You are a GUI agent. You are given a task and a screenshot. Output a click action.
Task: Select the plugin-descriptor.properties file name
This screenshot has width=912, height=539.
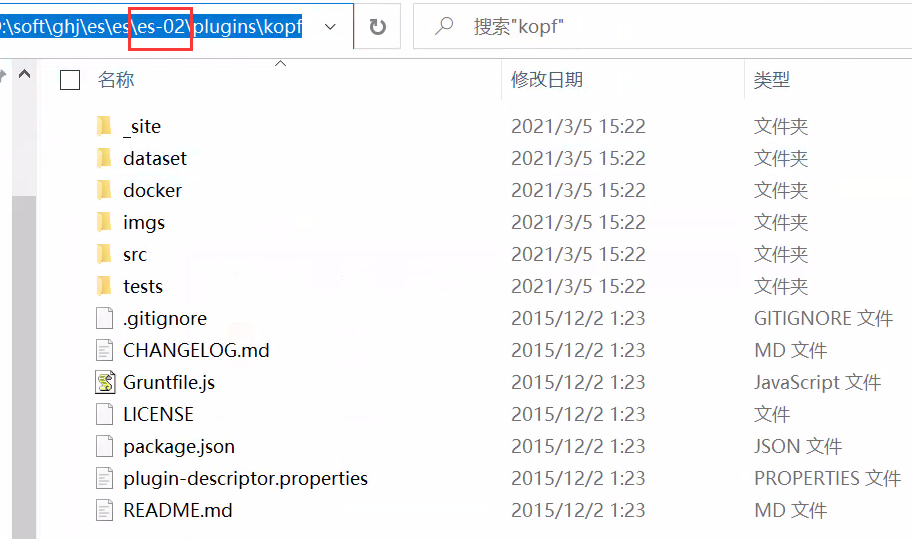[245, 479]
